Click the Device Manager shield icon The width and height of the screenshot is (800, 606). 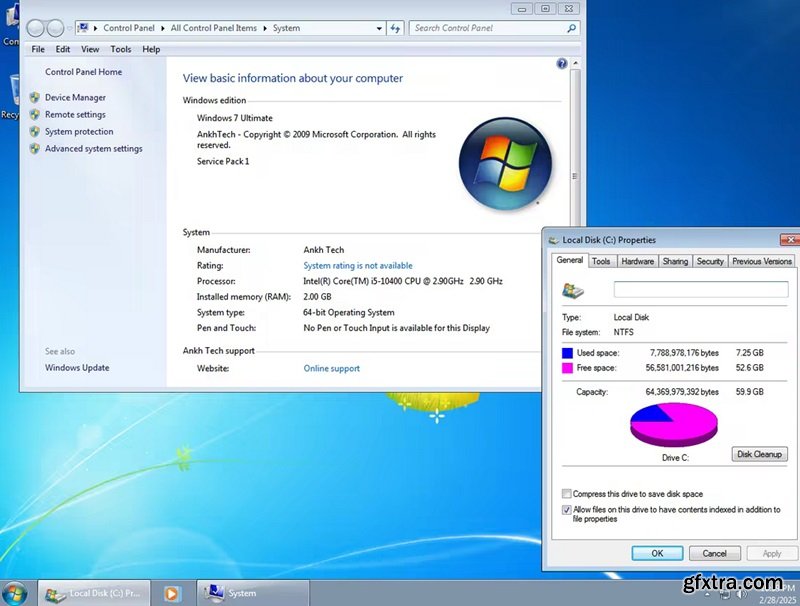34,98
